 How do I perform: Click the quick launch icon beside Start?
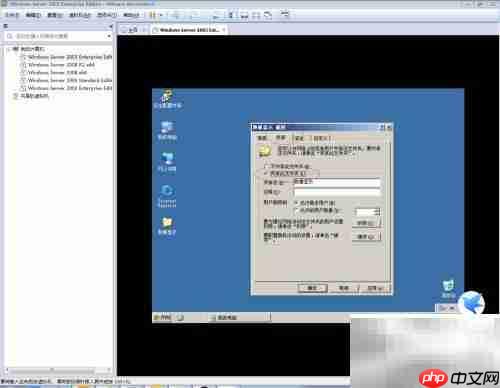click(180, 317)
